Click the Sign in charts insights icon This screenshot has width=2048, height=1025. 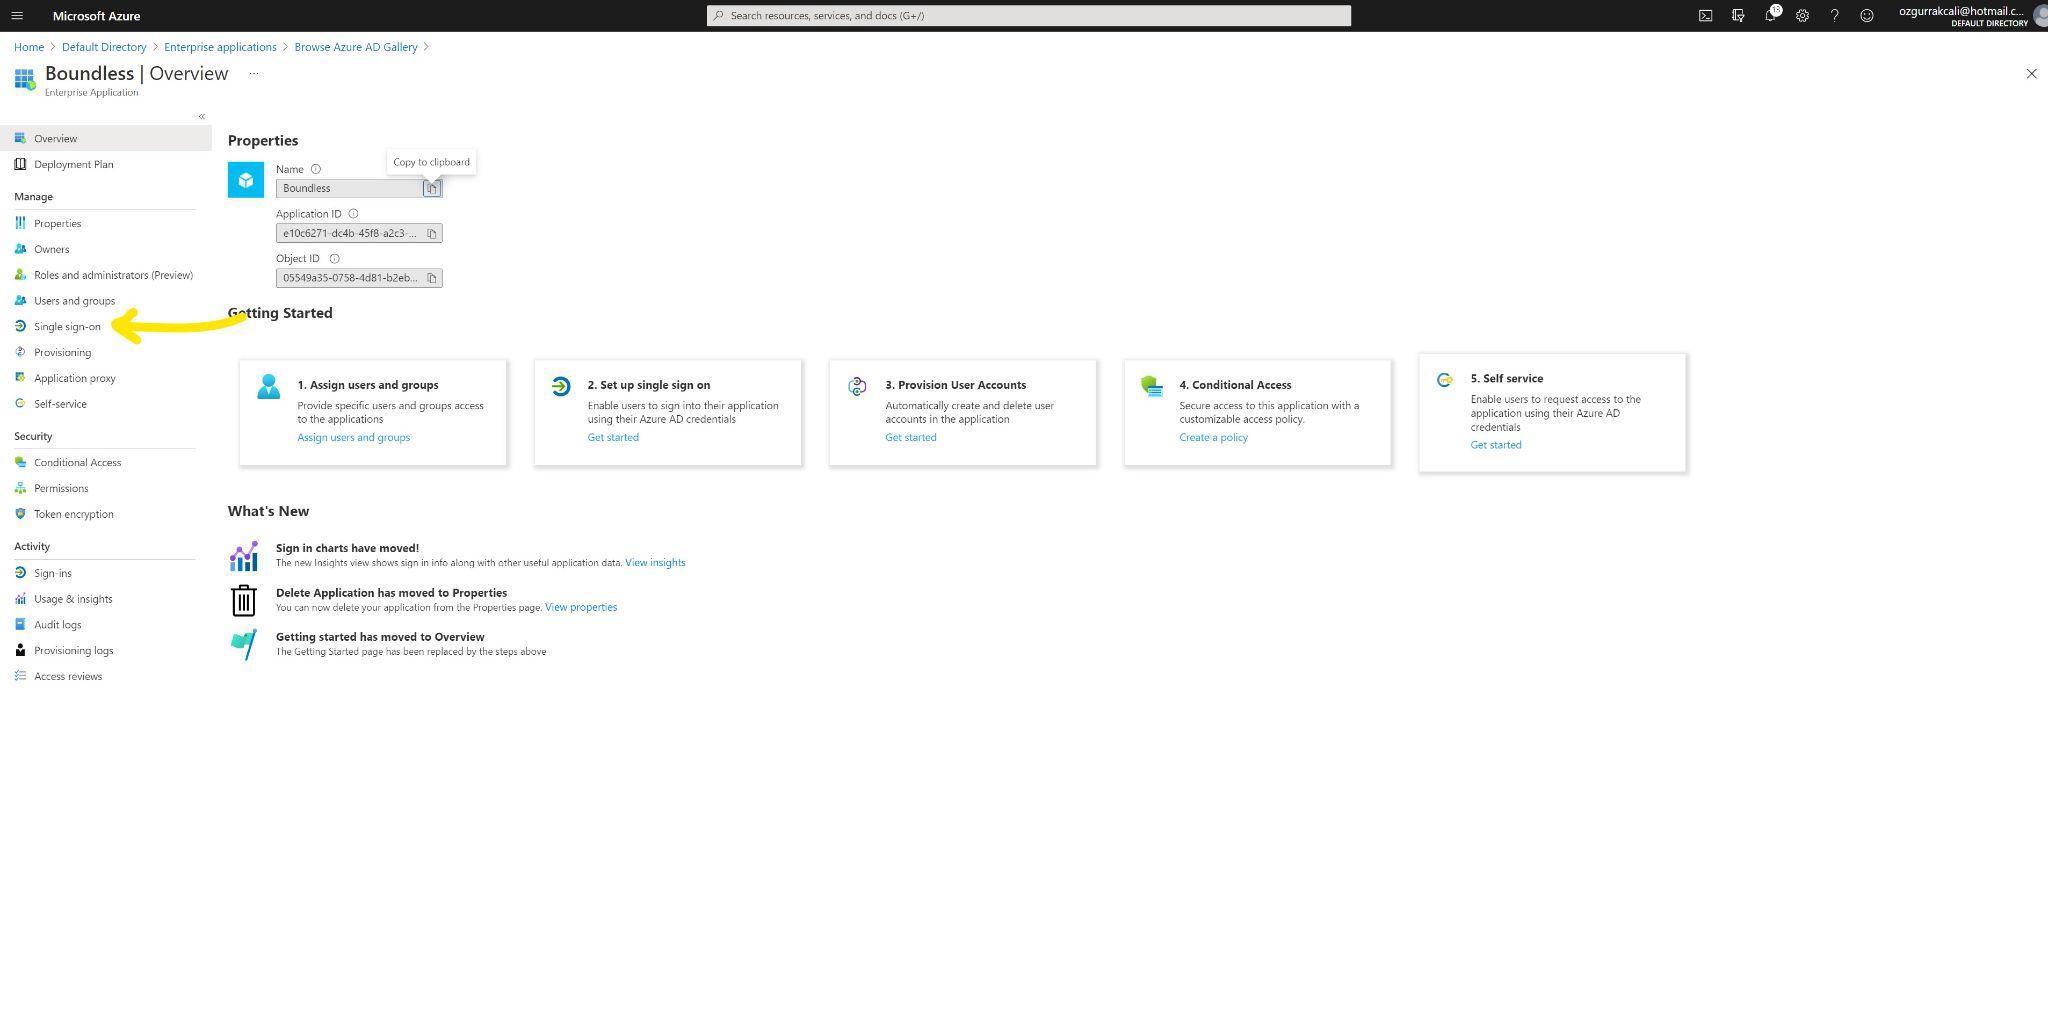[x=244, y=556]
